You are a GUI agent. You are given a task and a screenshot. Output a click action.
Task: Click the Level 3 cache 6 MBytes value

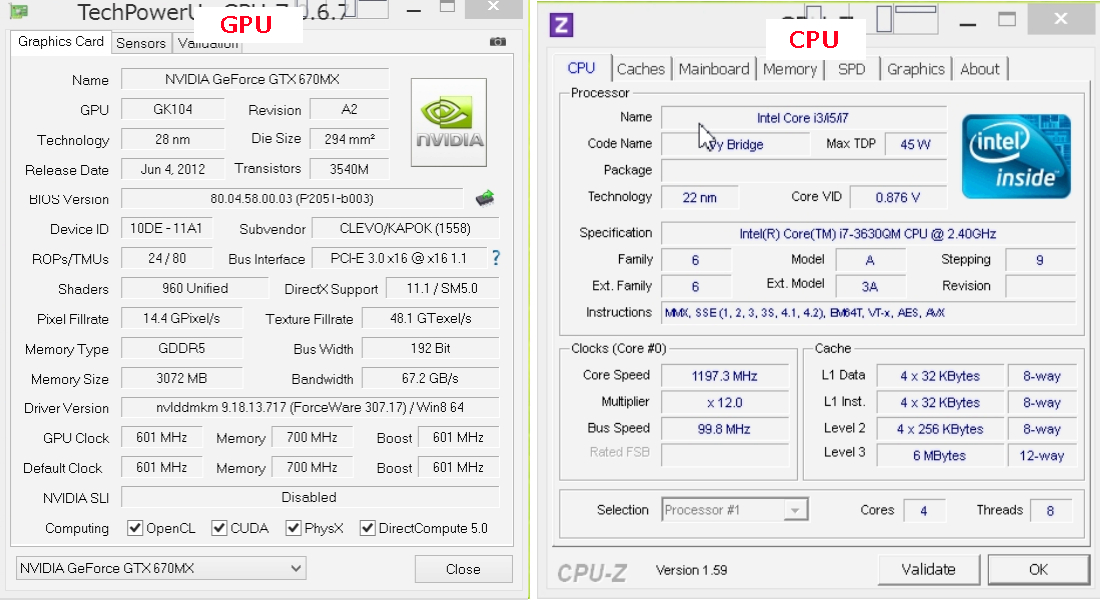coord(939,455)
